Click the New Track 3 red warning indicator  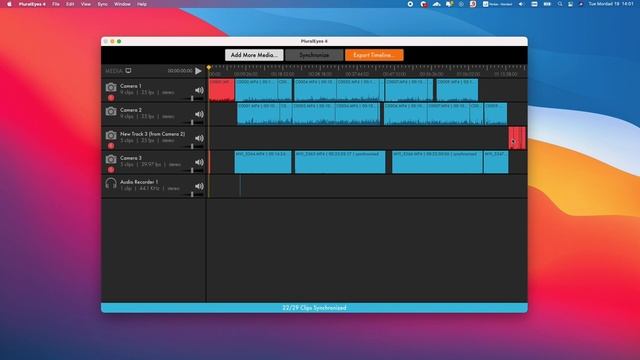coord(111,146)
